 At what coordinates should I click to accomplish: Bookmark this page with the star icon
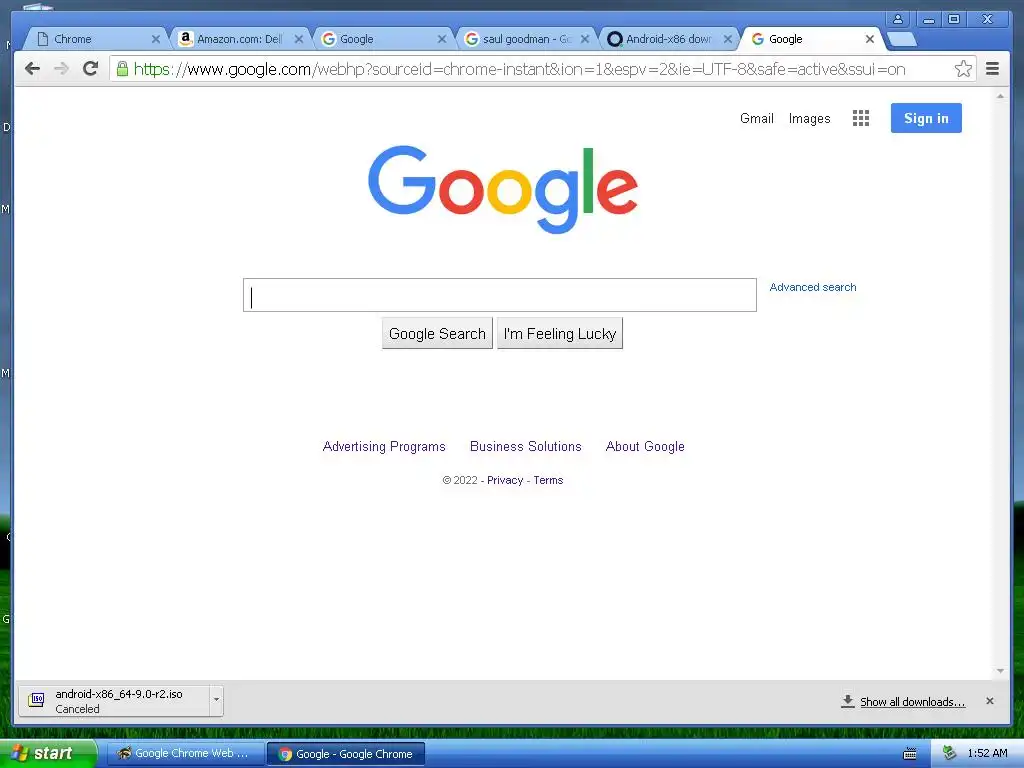(x=963, y=69)
